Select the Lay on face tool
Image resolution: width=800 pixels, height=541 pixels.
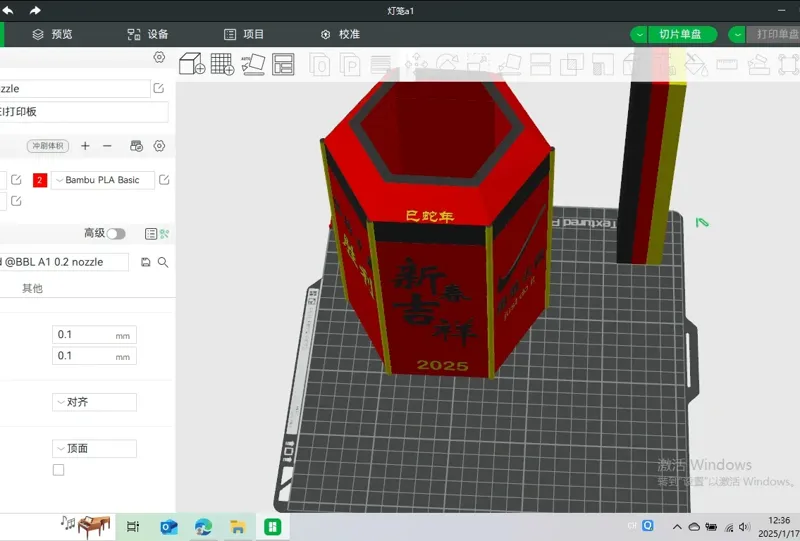510,64
